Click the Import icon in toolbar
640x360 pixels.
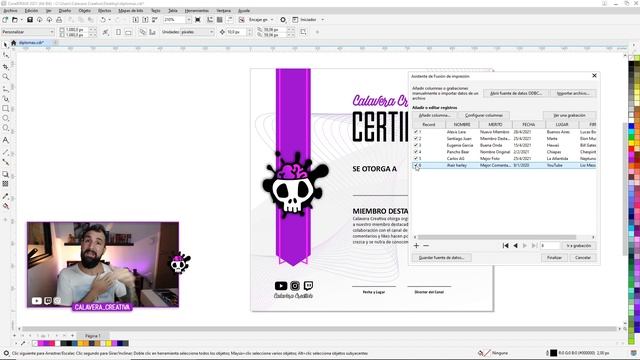[x=136, y=20]
